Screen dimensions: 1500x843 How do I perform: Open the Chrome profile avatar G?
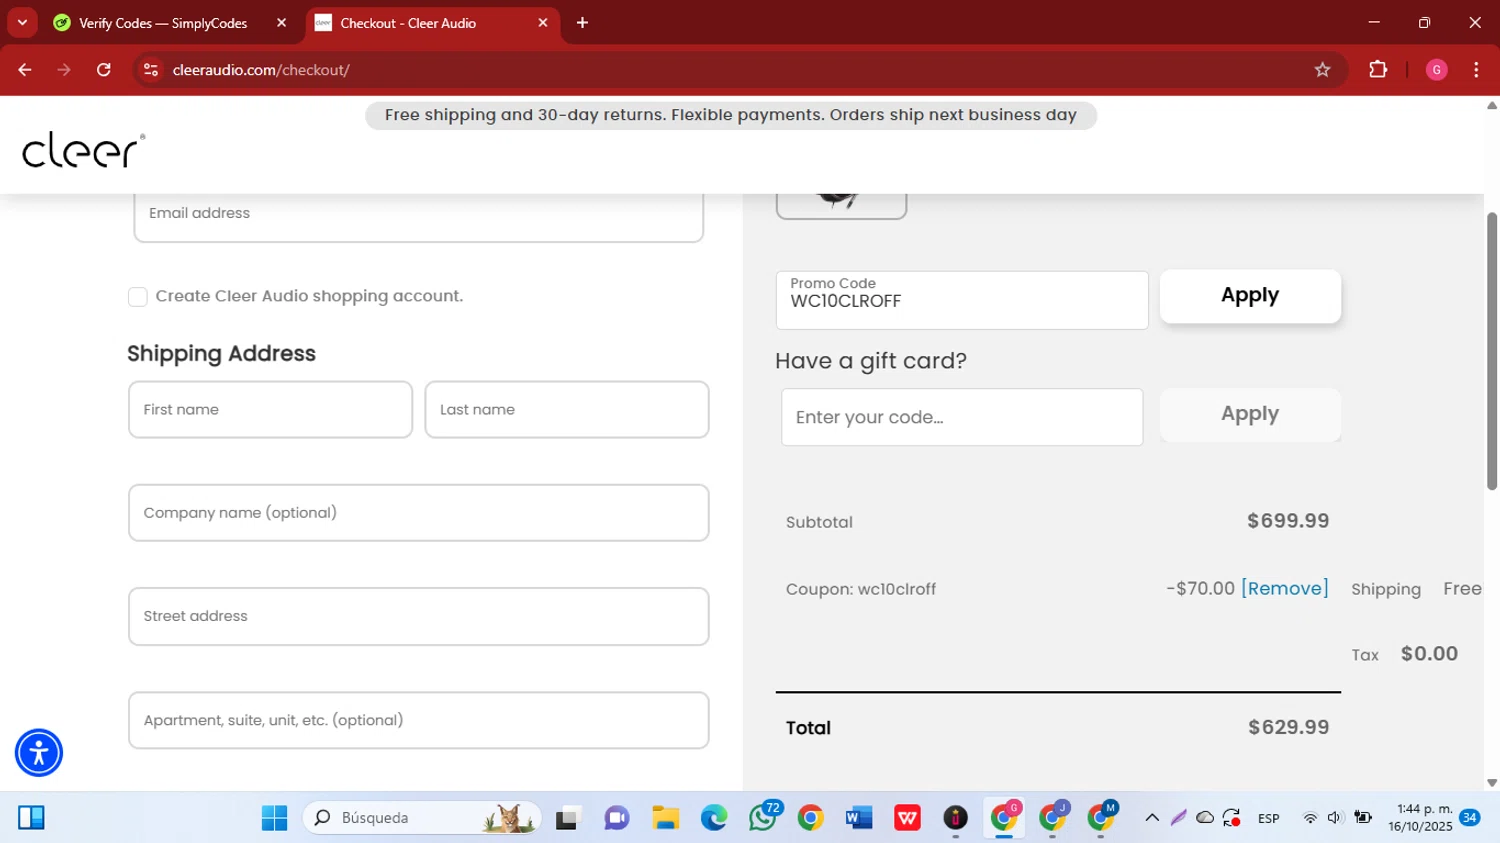tap(1436, 70)
